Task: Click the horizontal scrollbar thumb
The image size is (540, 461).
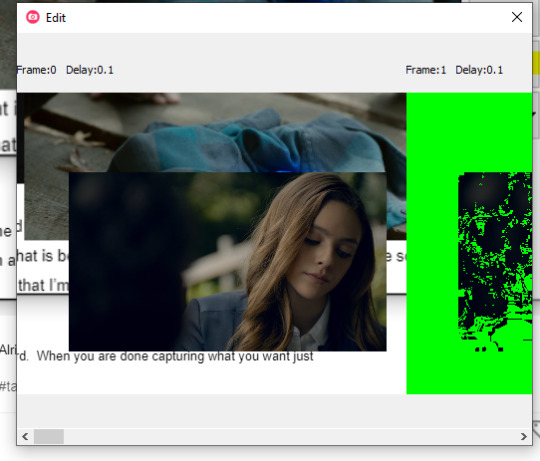Action: pyautogui.click(x=49, y=437)
